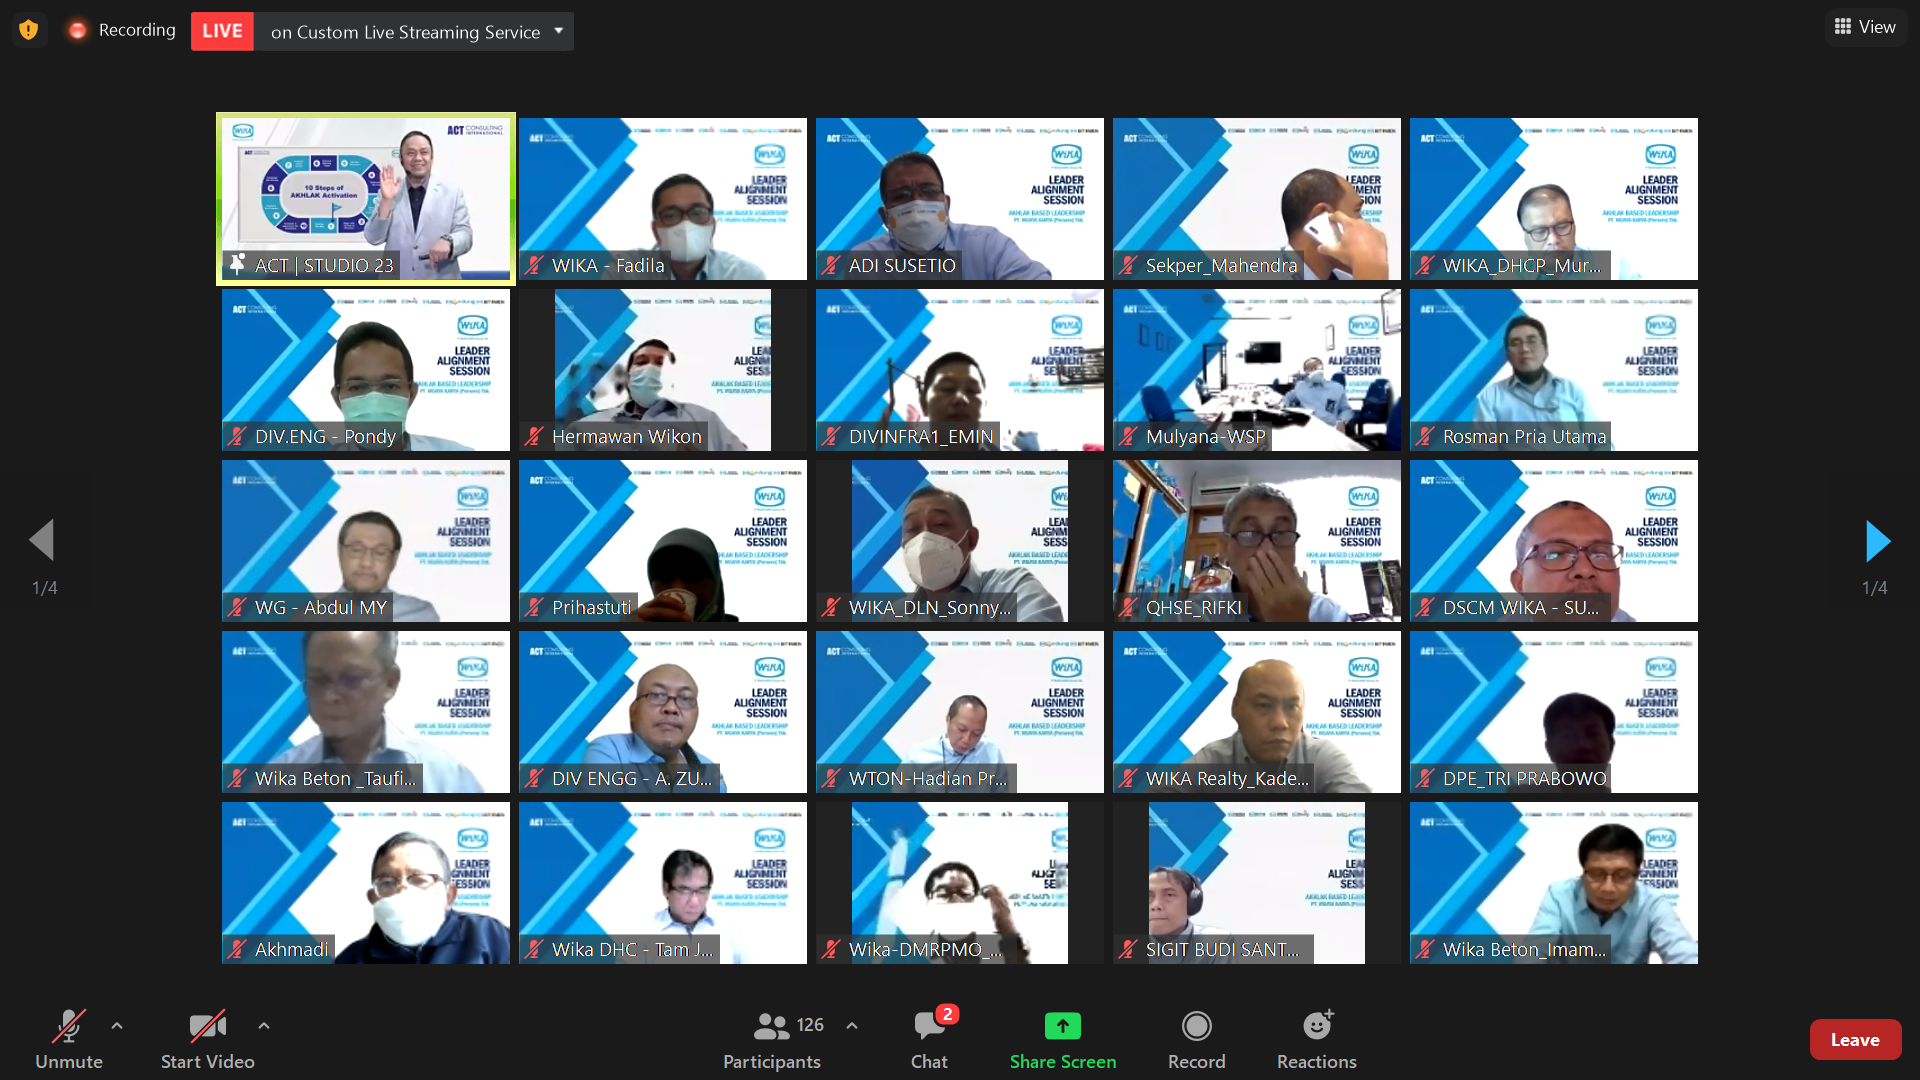The height and width of the screenshot is (1080, 1920).
Task: Click the green Share Screen icon
Action: [1062, 1027]
